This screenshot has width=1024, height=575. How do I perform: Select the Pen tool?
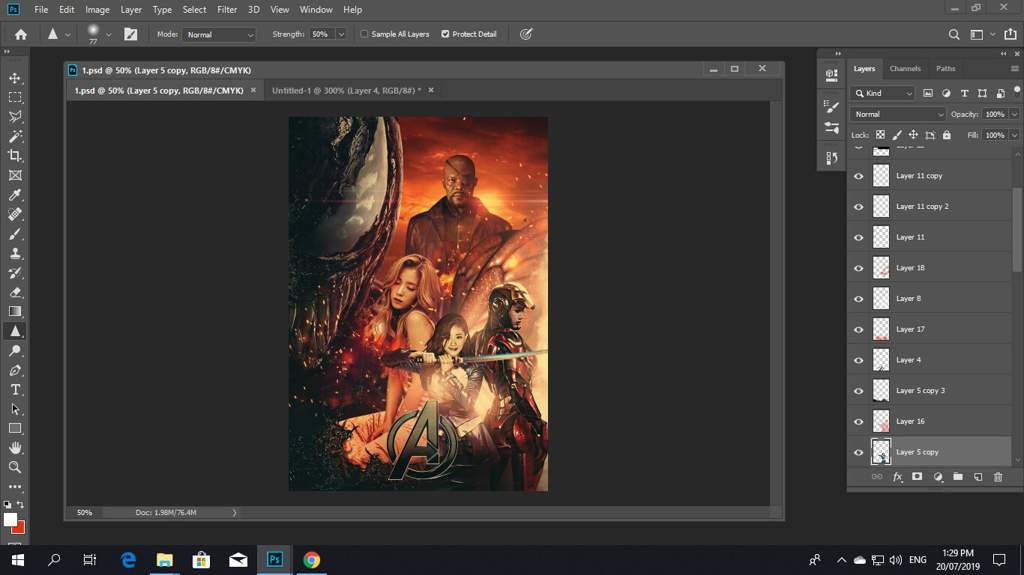coord(15,370)
